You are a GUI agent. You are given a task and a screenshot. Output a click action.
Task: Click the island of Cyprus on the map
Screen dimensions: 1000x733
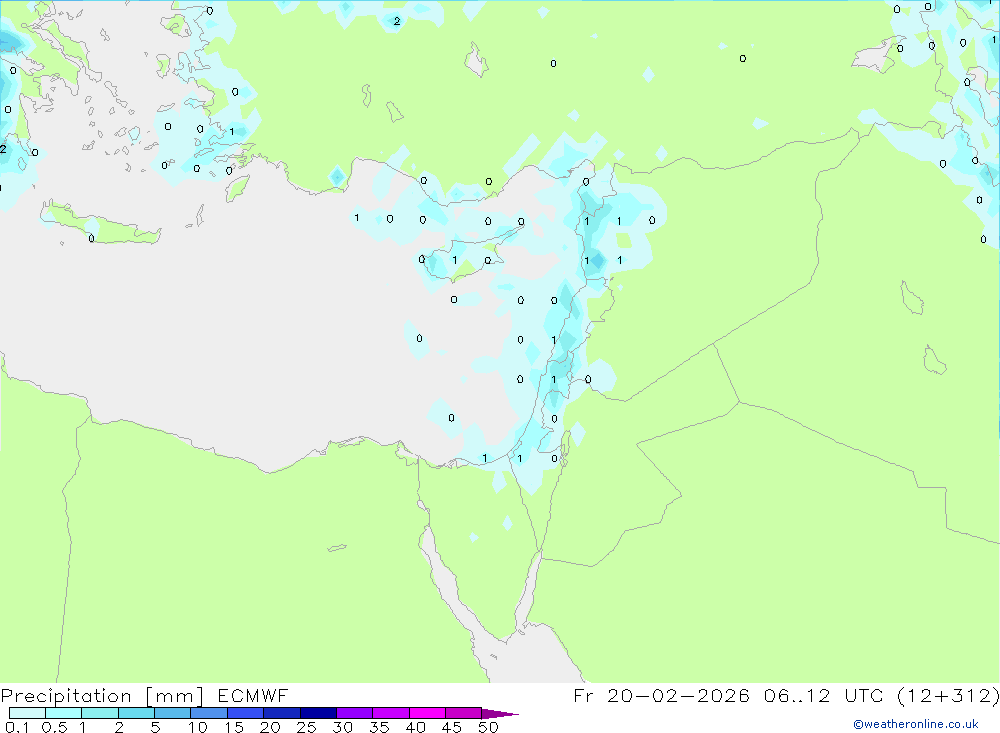click(x=467, y=260)
